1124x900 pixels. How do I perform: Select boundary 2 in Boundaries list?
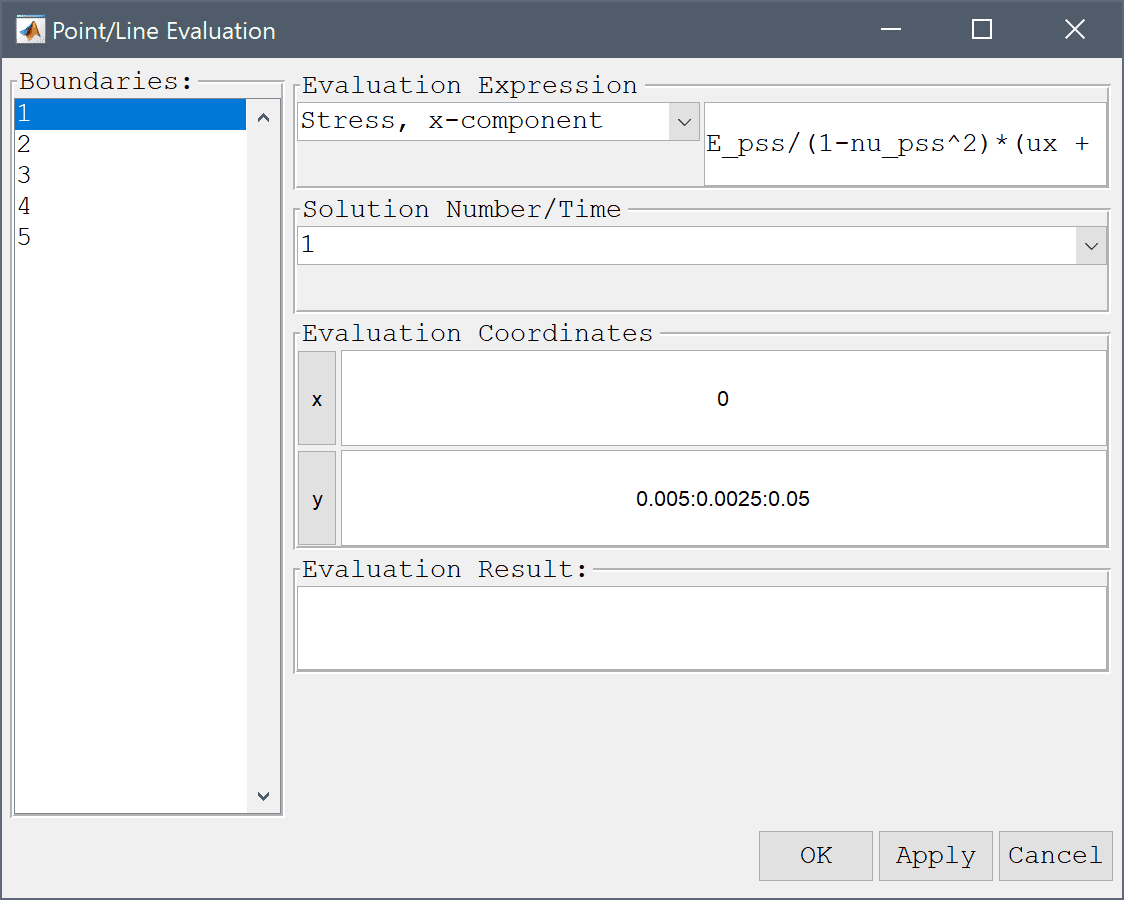pyautogui.click(x=130, y=145)
